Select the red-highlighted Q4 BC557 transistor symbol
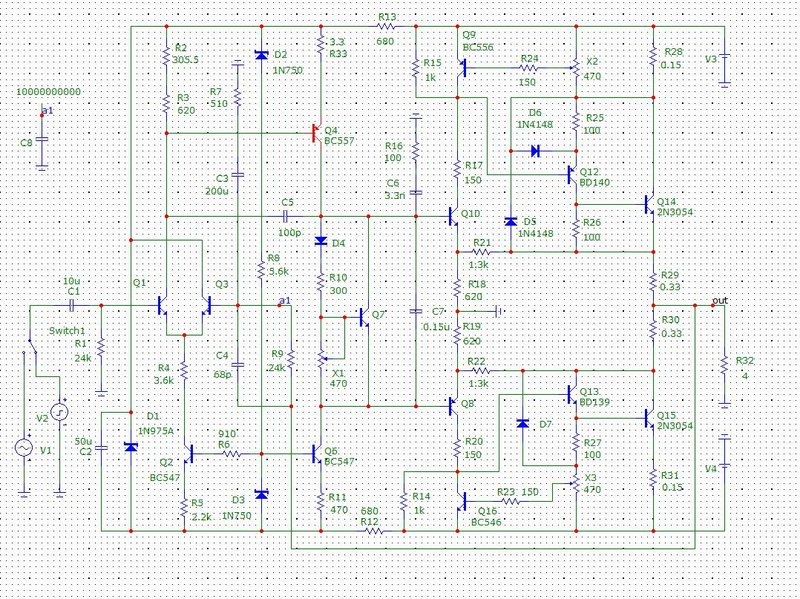800x599 pixels. 316,133
